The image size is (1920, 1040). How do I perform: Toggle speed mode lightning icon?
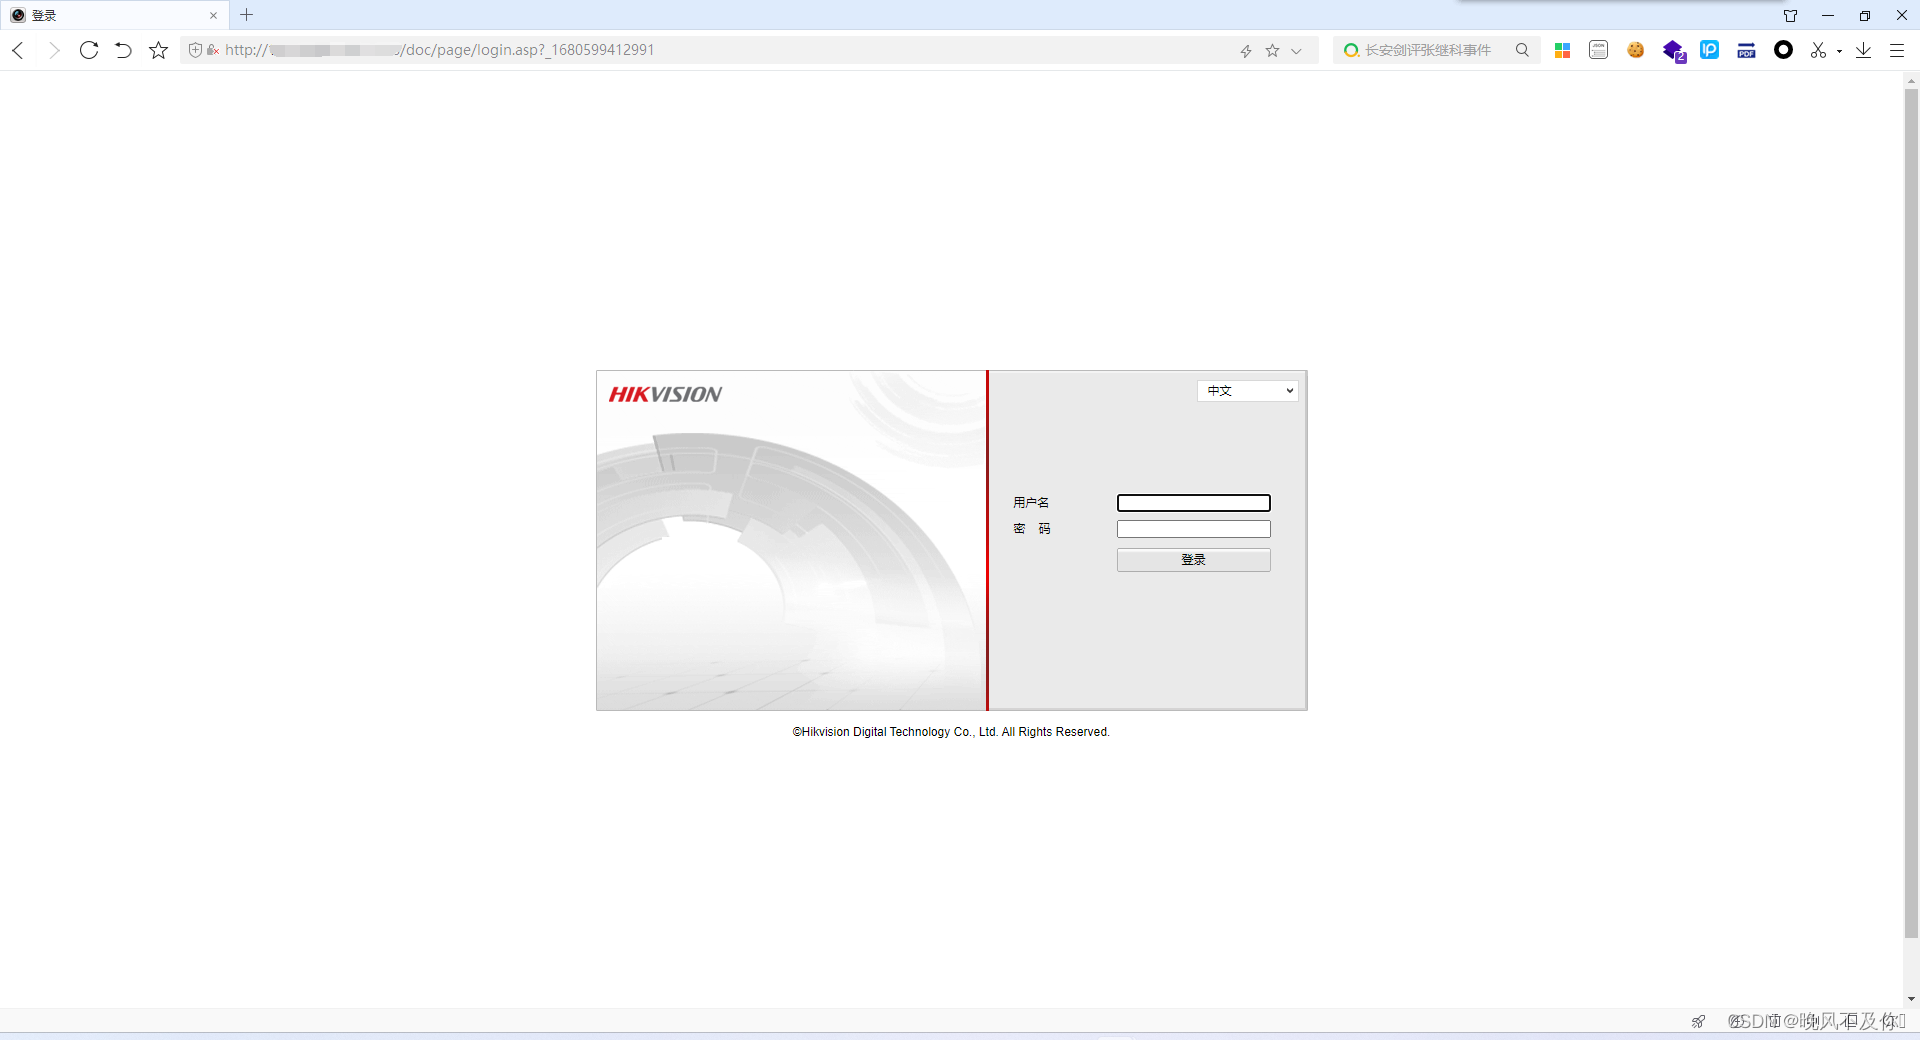(1246, 51)
